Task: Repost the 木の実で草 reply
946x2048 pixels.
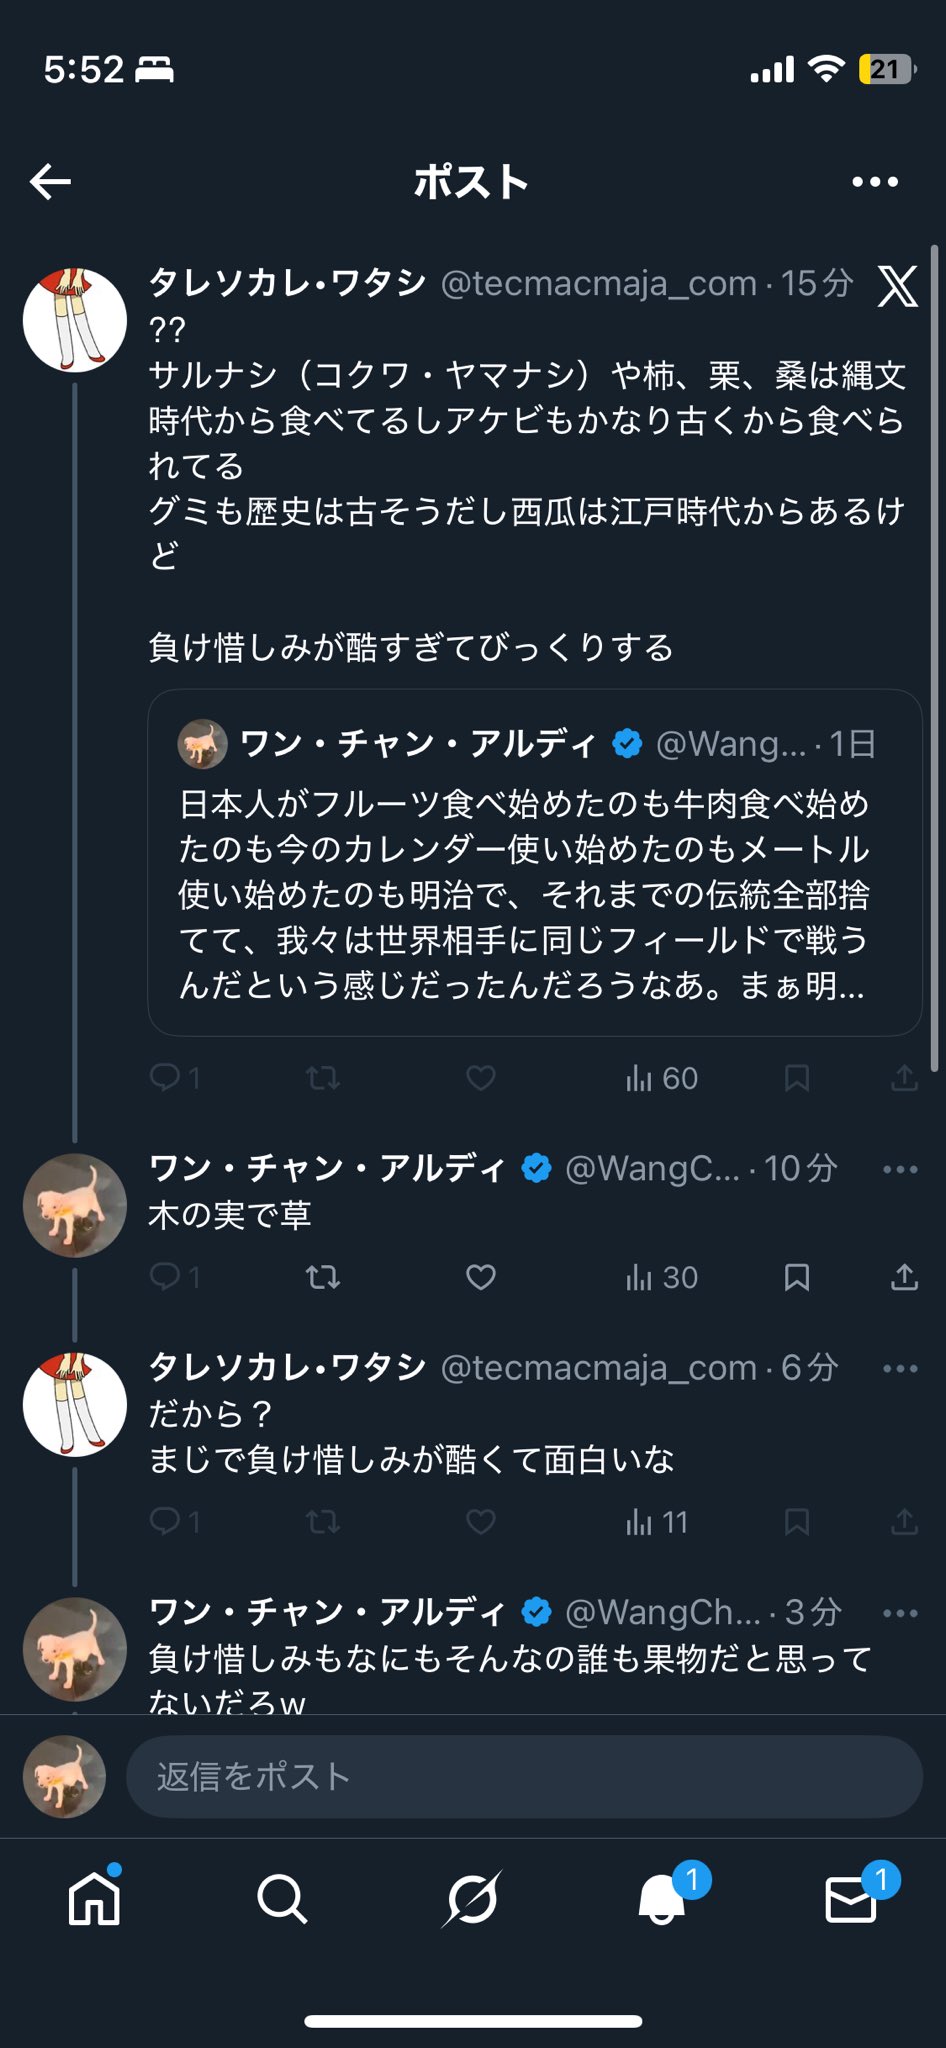Action: (x=323, y=1277)
